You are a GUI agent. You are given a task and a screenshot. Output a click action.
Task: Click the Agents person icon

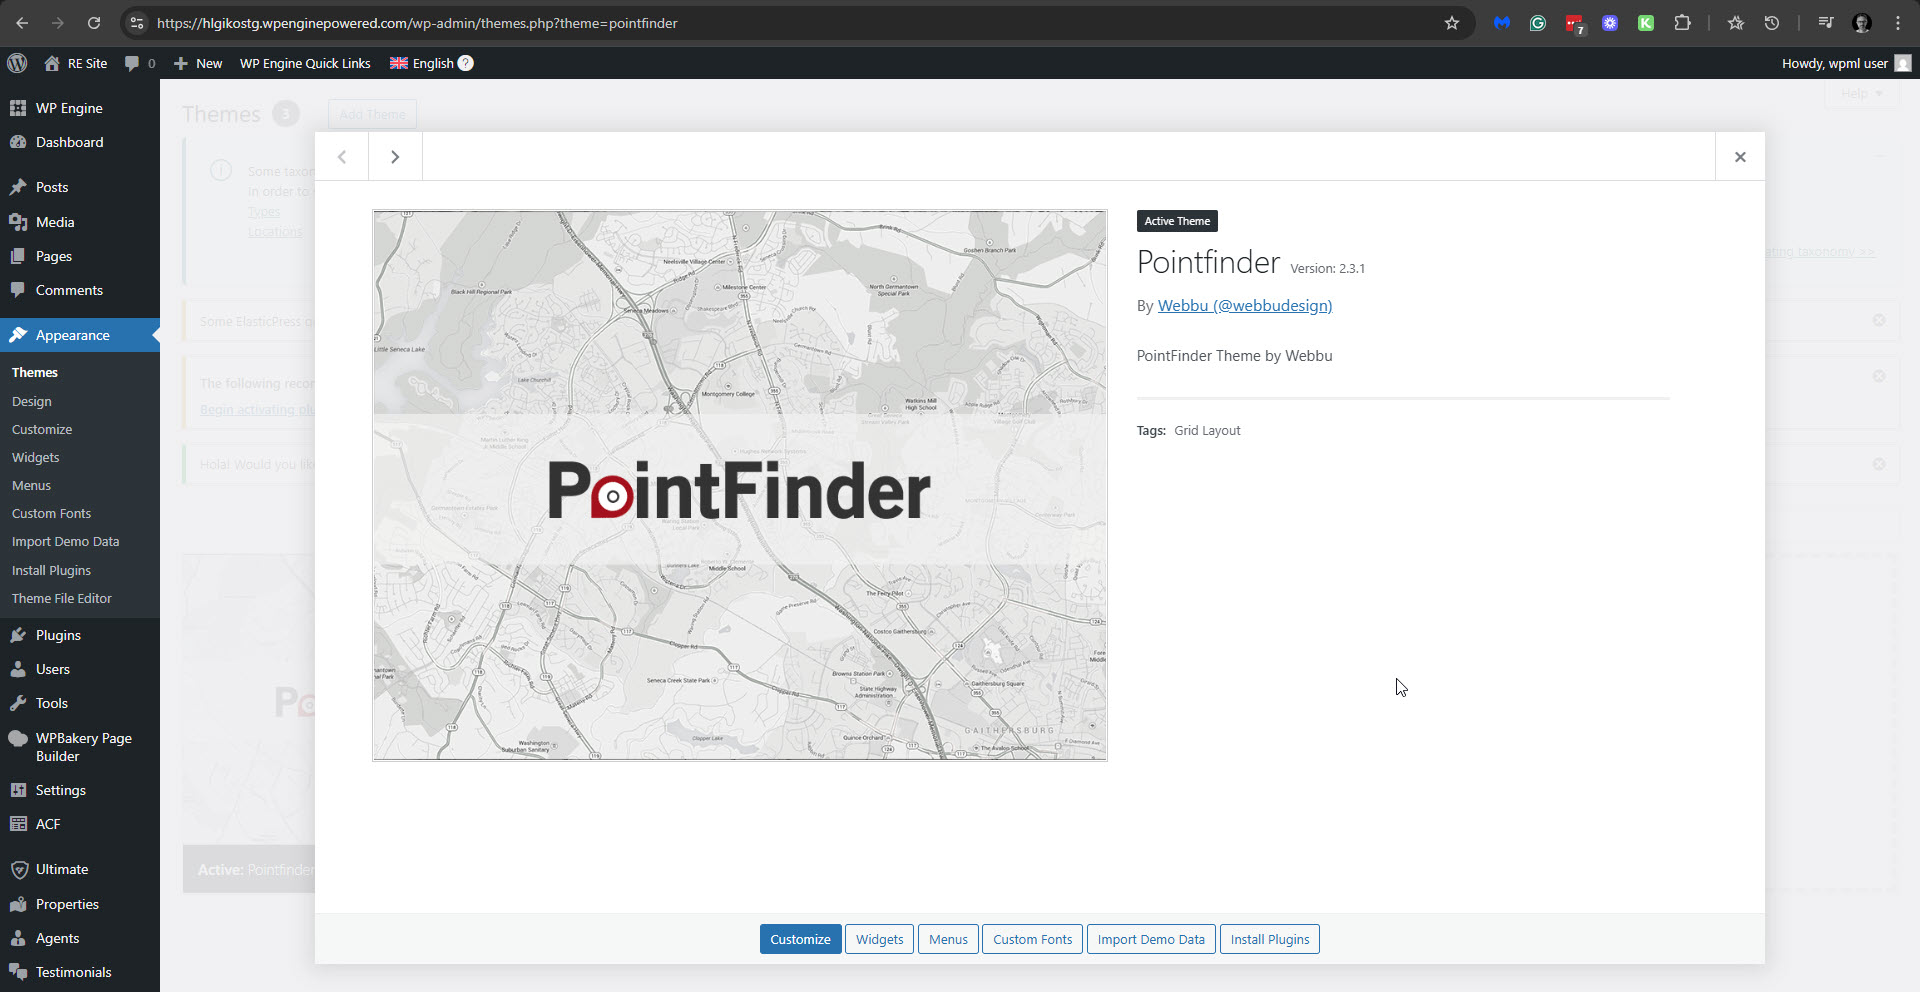pos(18,938)
